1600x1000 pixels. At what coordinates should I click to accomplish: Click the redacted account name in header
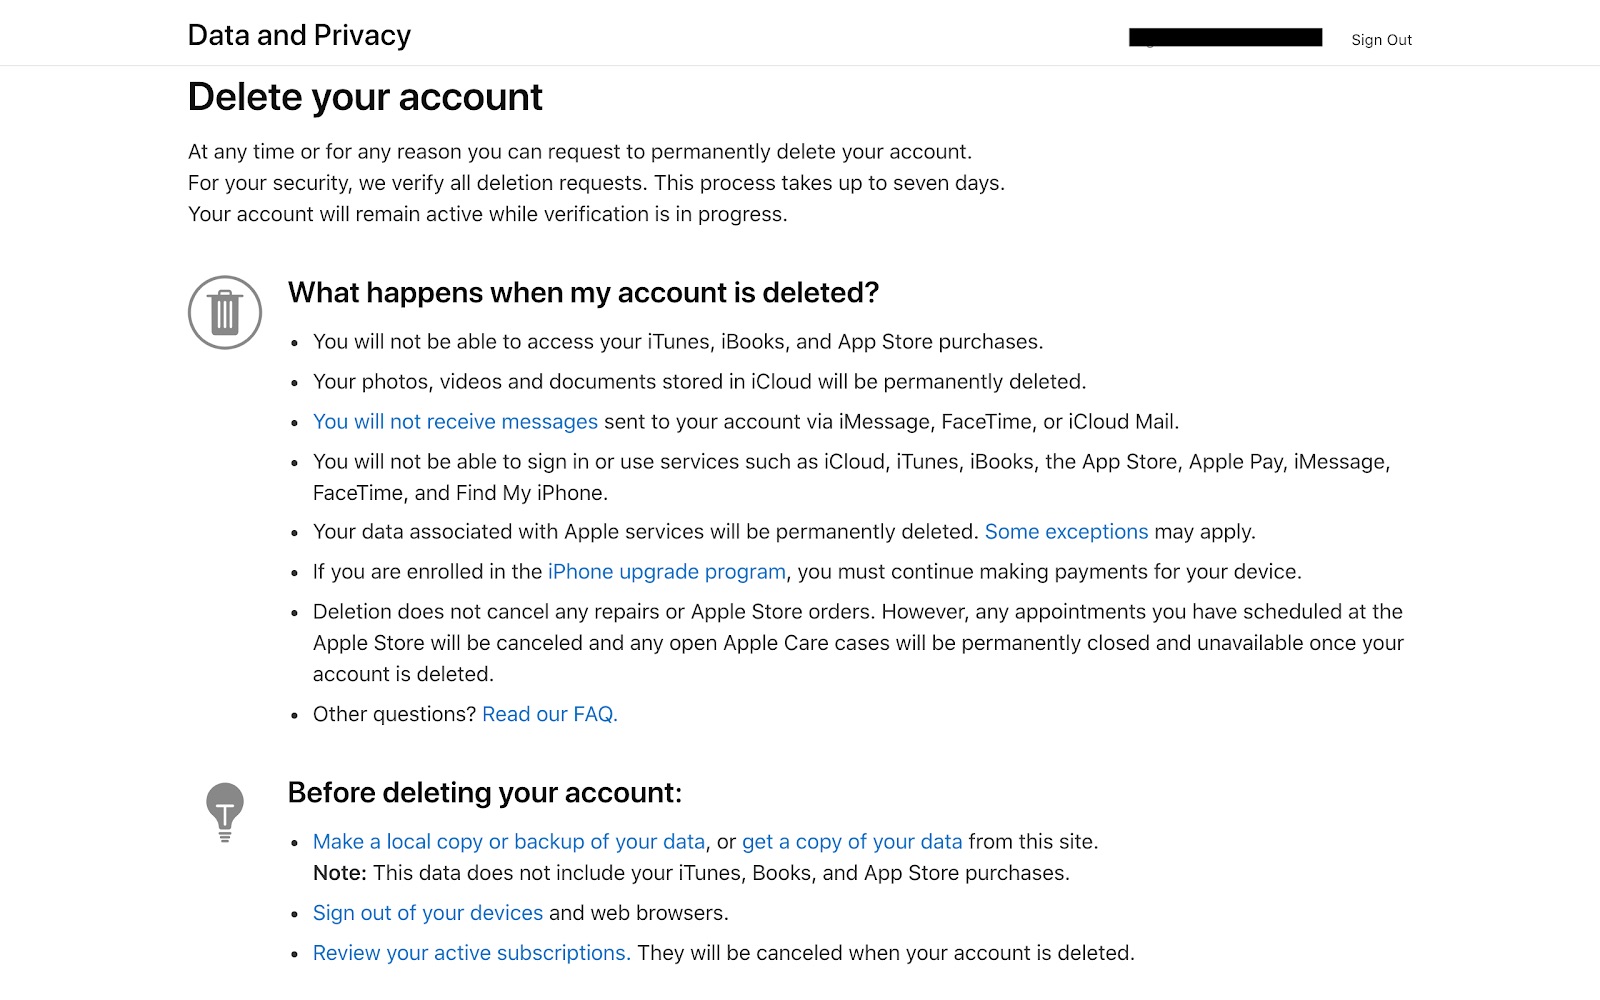coord(1225,38)
